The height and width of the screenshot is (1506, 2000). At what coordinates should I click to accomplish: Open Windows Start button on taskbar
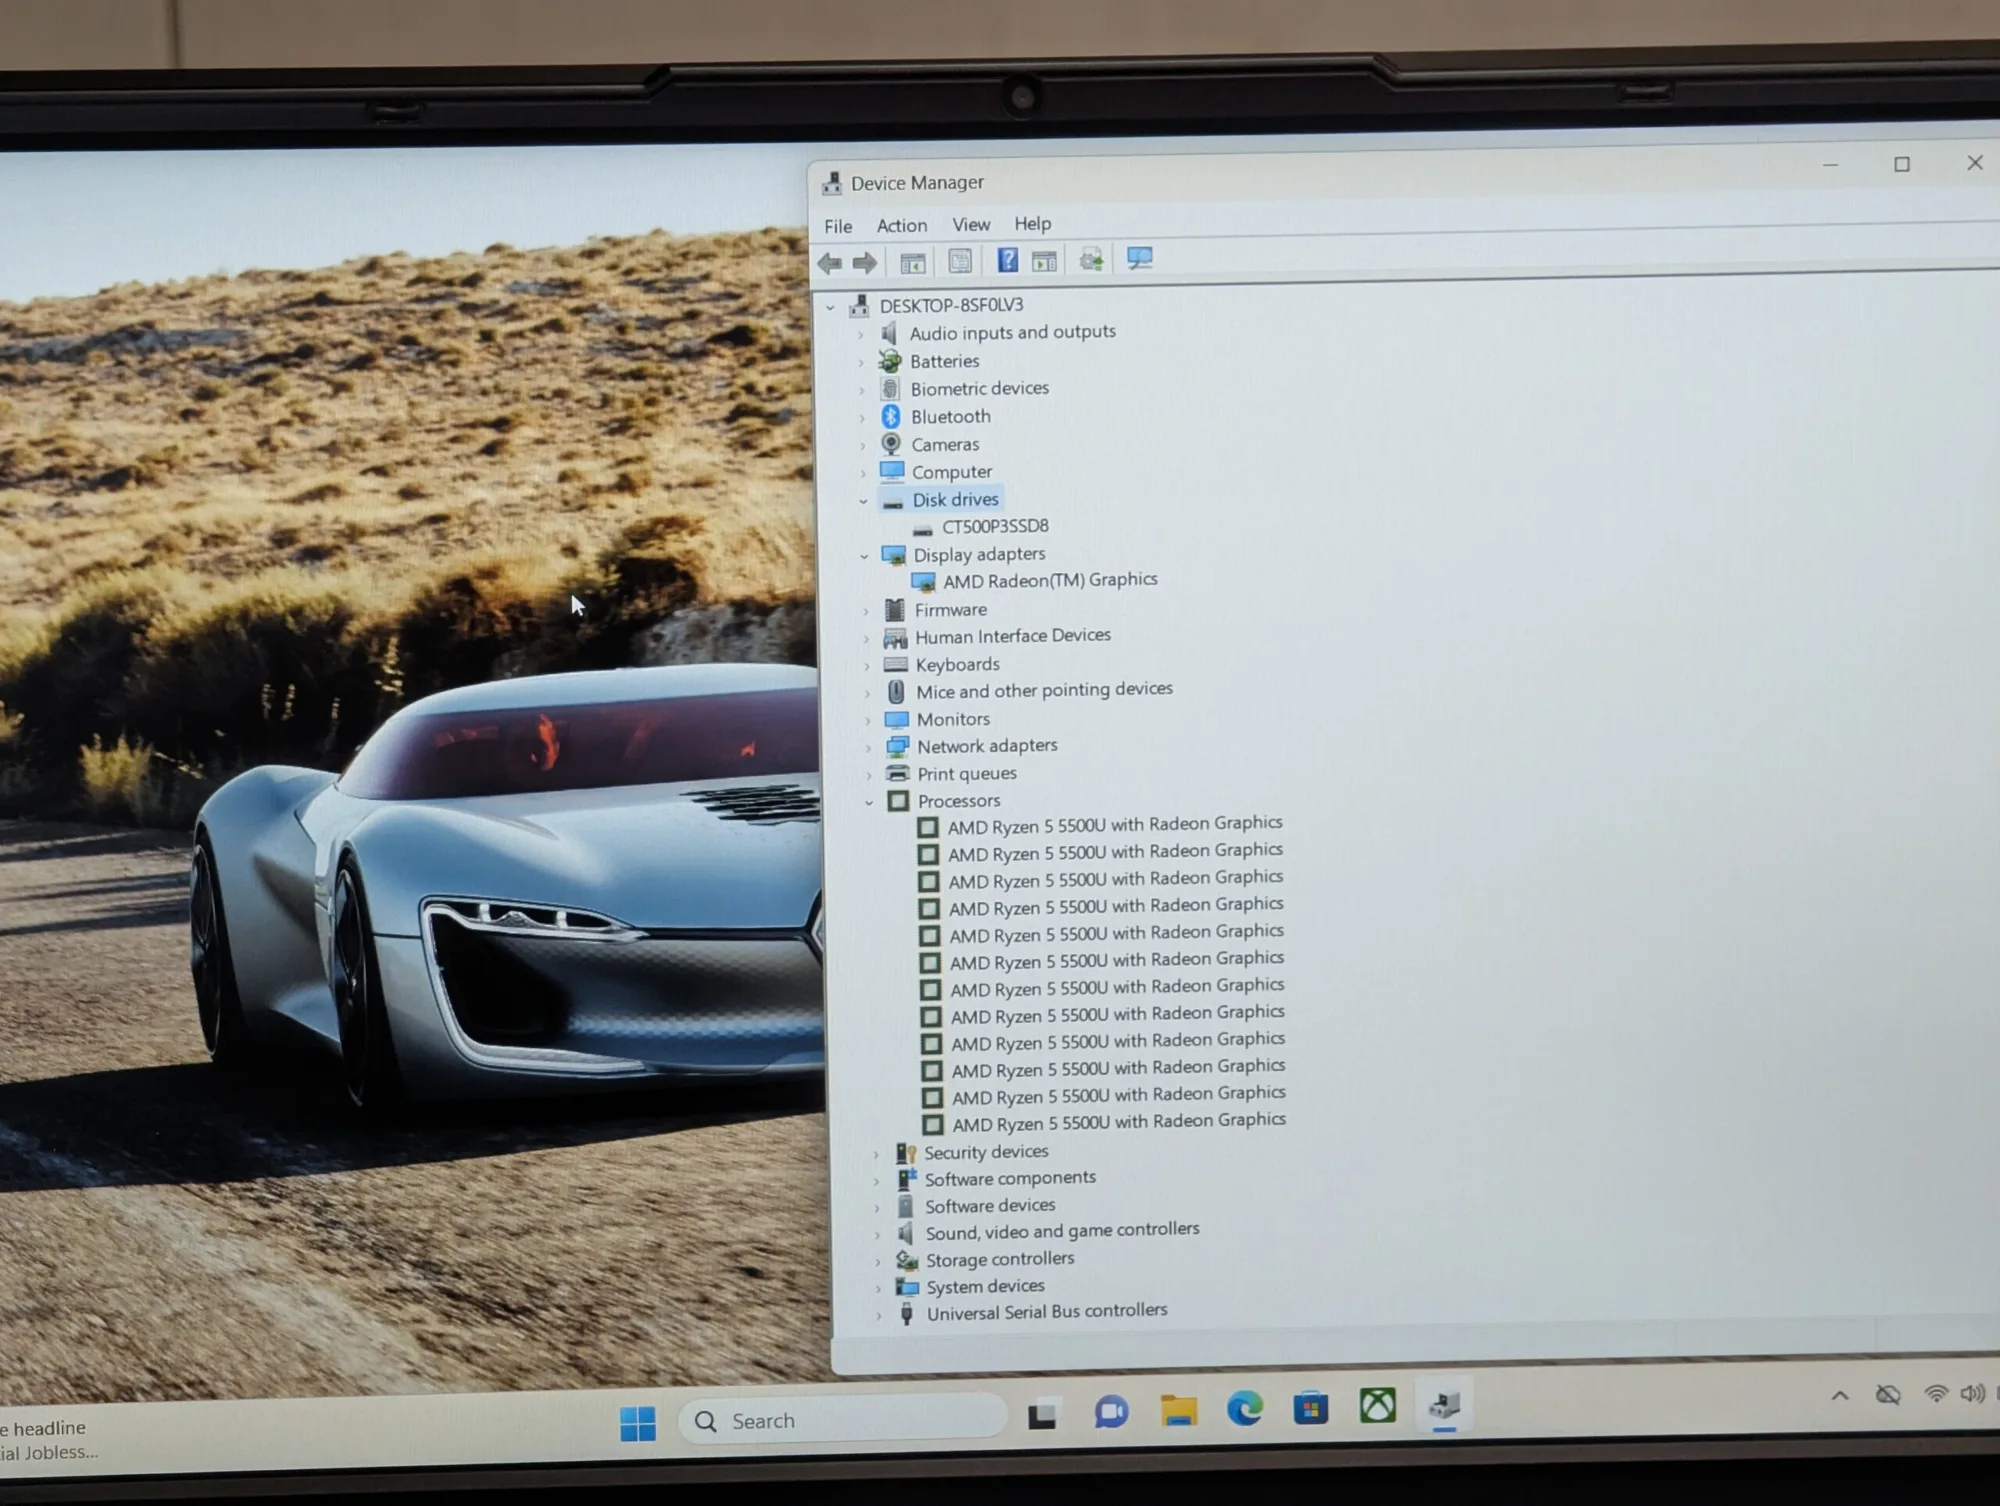tap(638, 1422)
